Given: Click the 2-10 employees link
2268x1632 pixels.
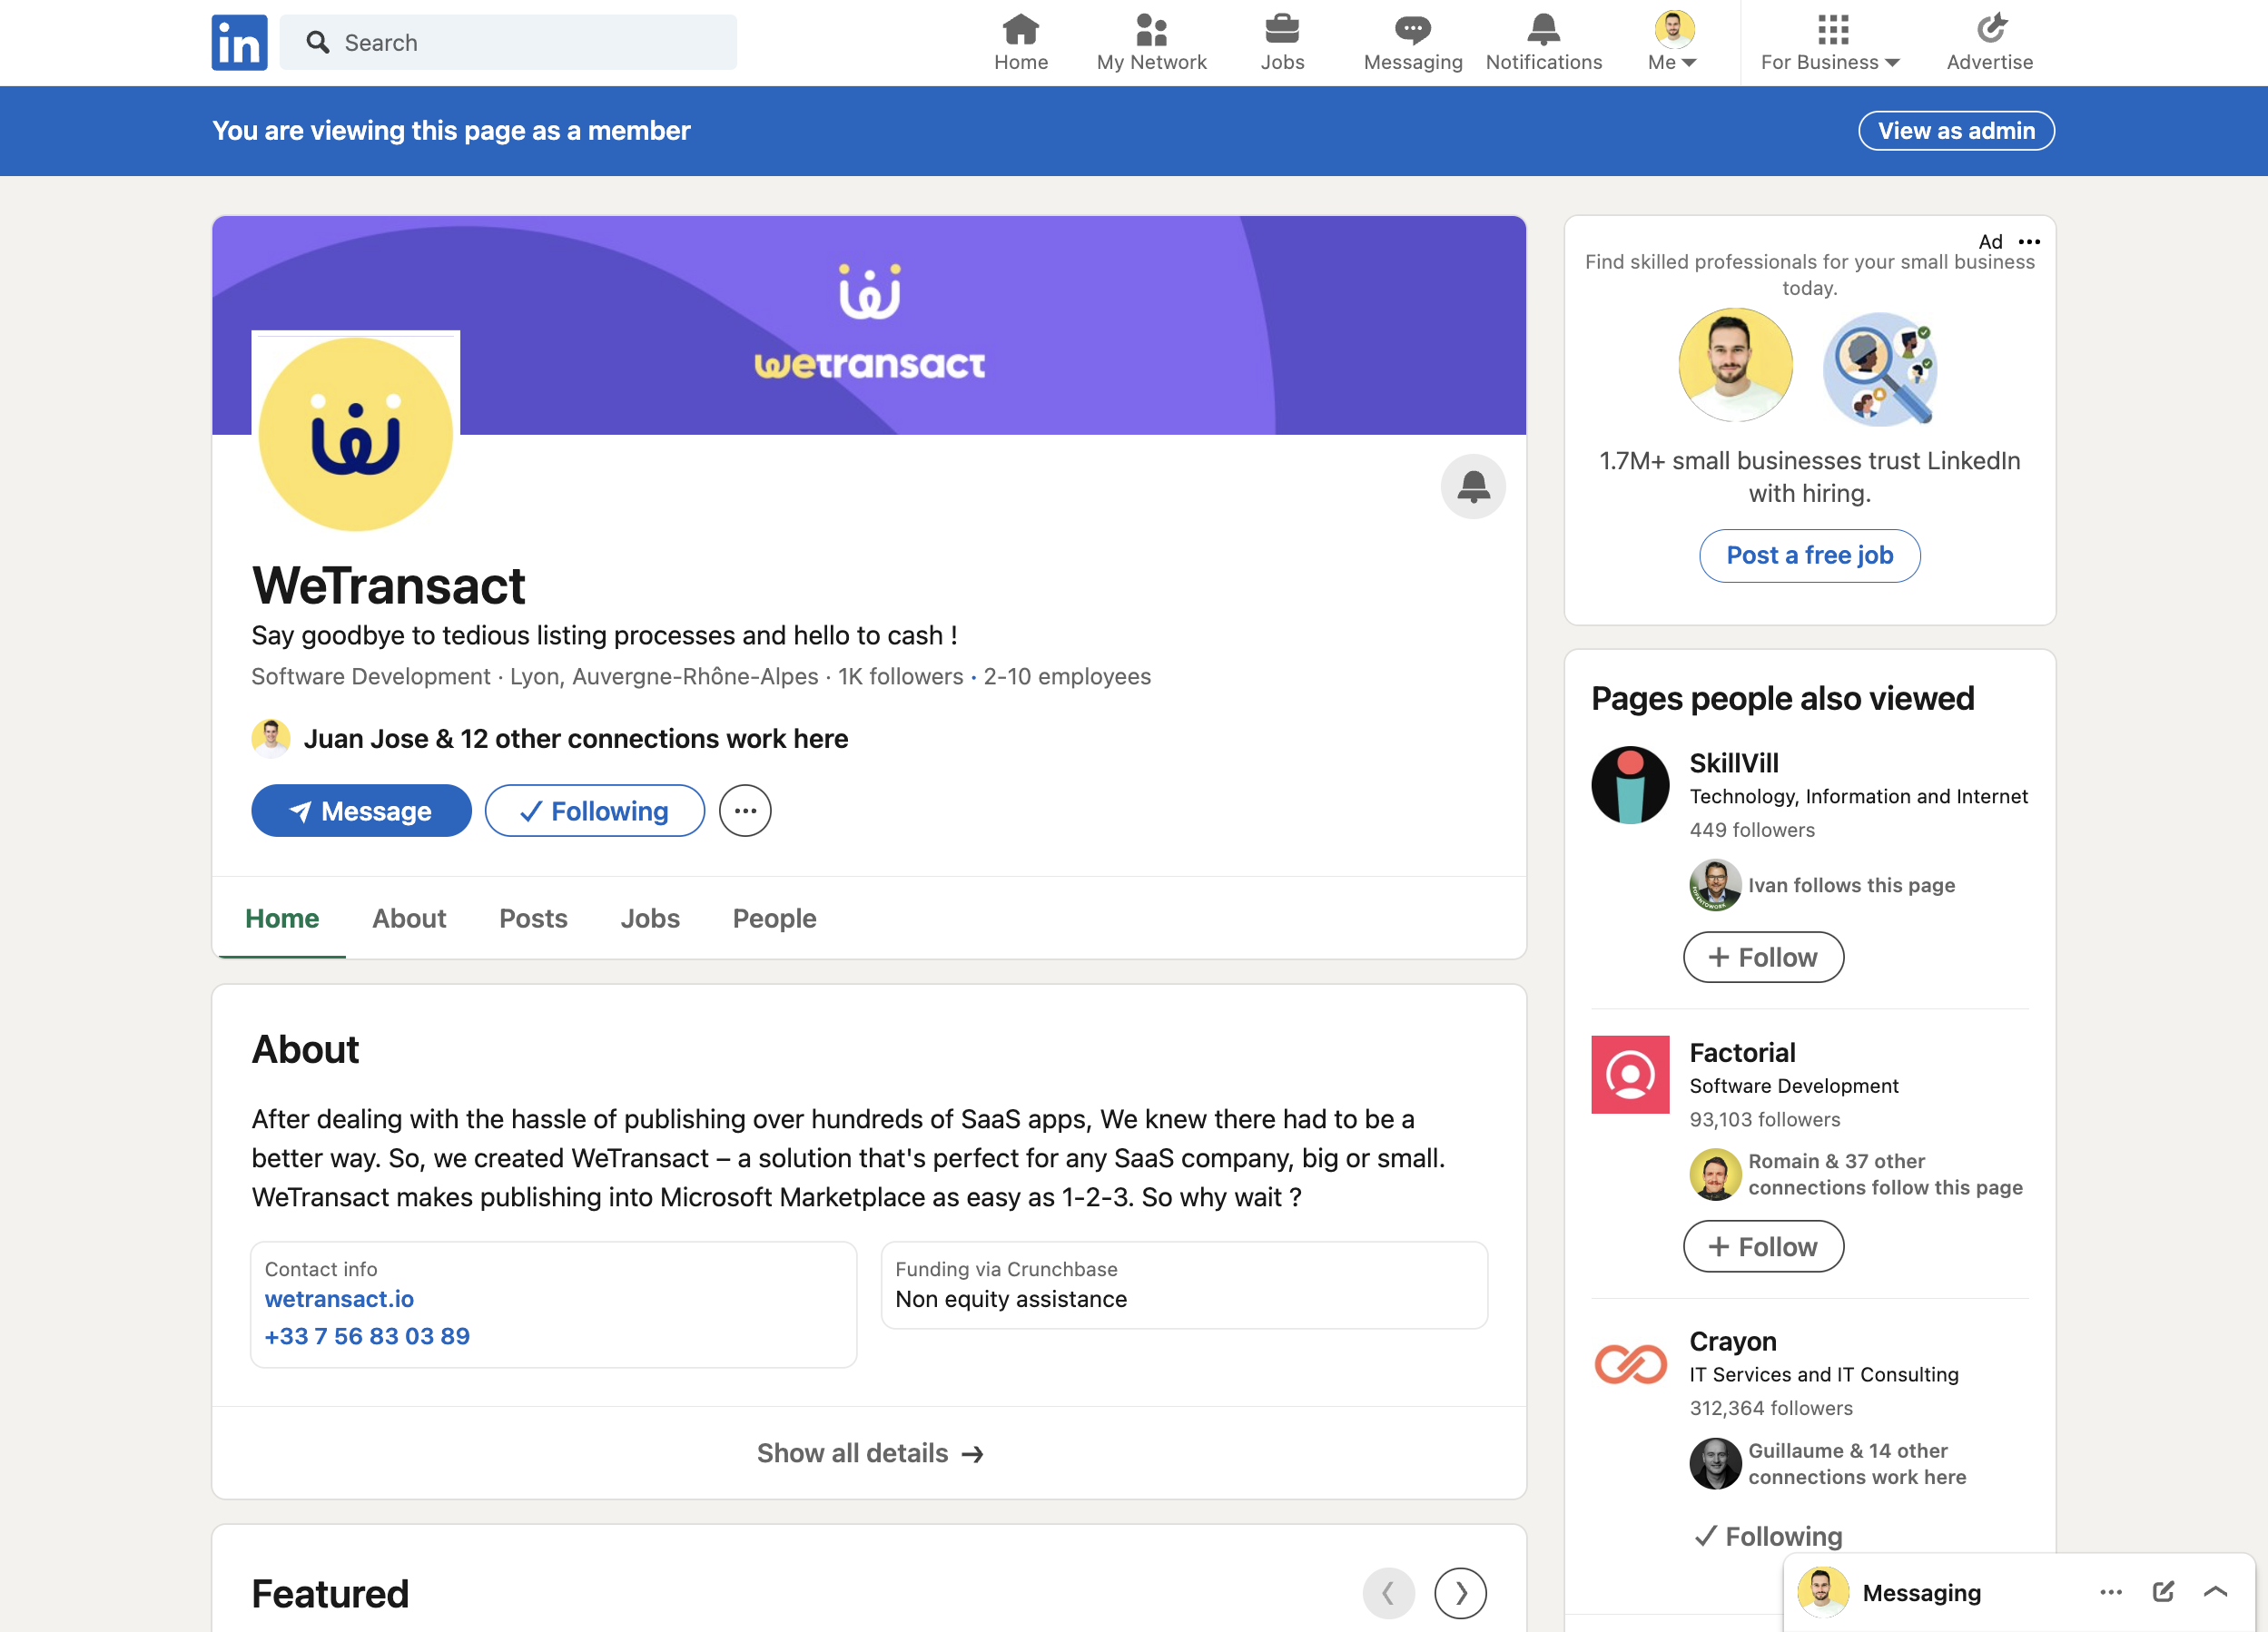Looking at the screenshot, I should [x=1067, y=677].
